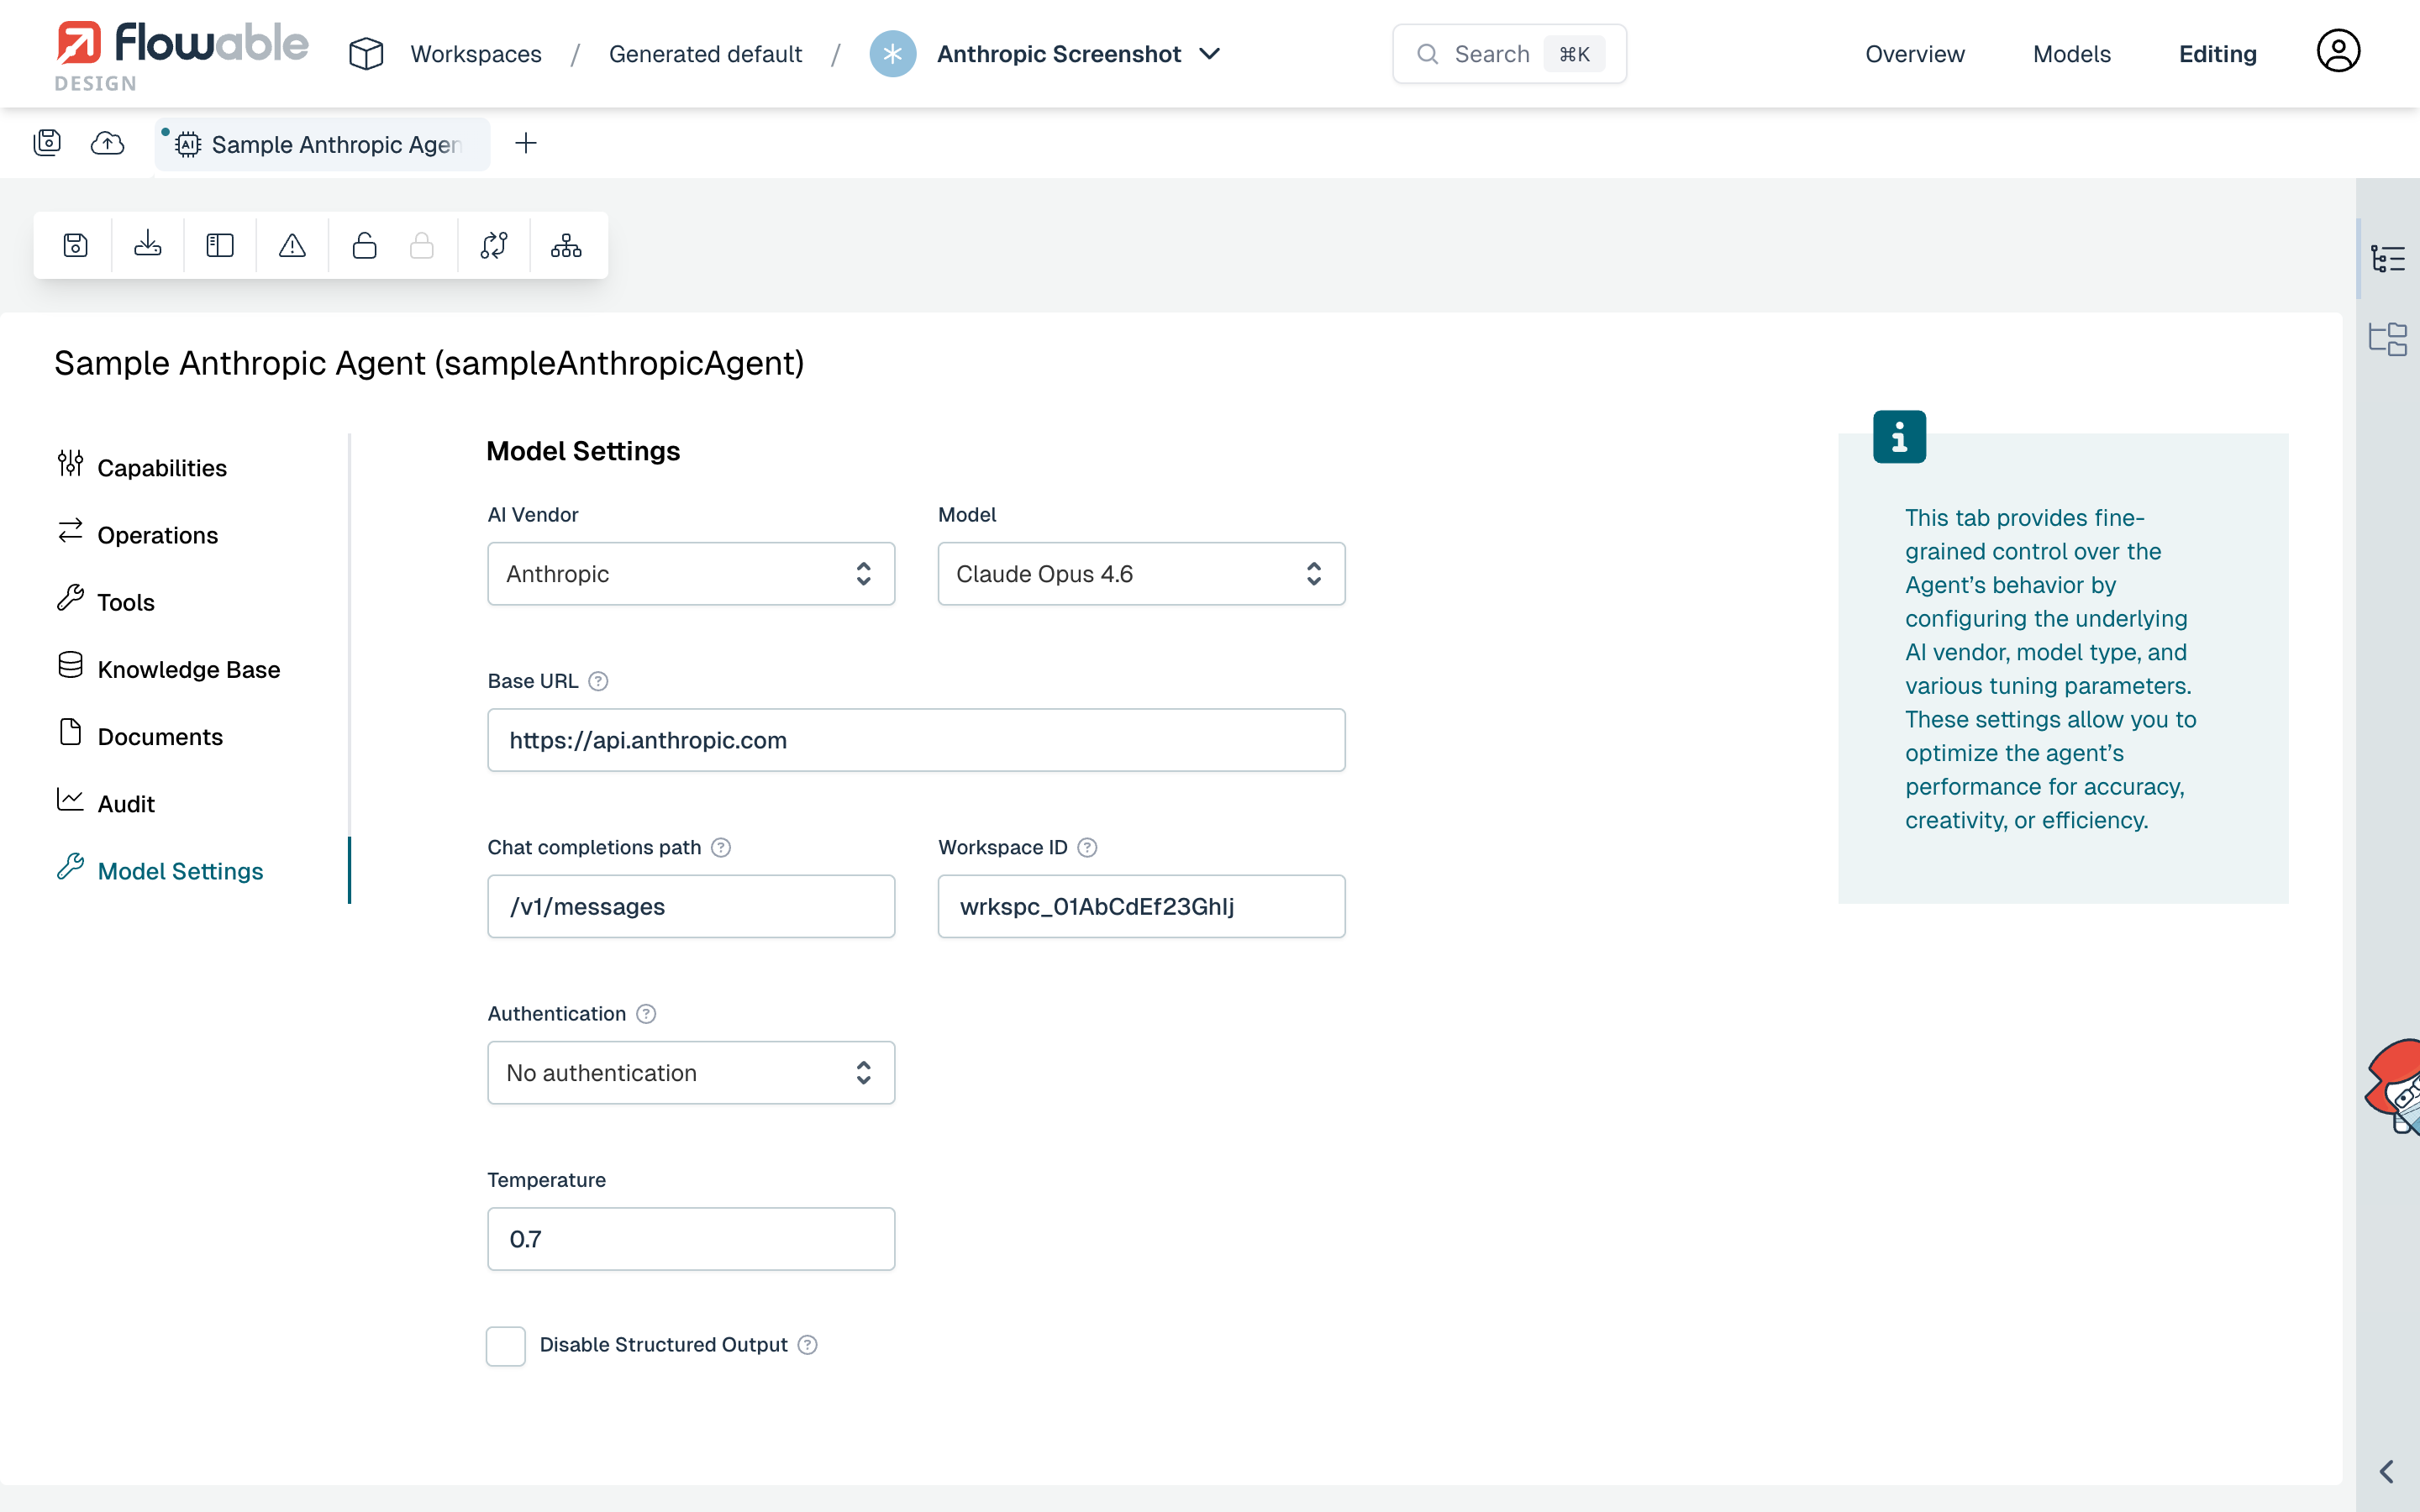Screen dimensions: 2420x1512
Task: Open the Knowledge Base section
Action: point(169,668)
